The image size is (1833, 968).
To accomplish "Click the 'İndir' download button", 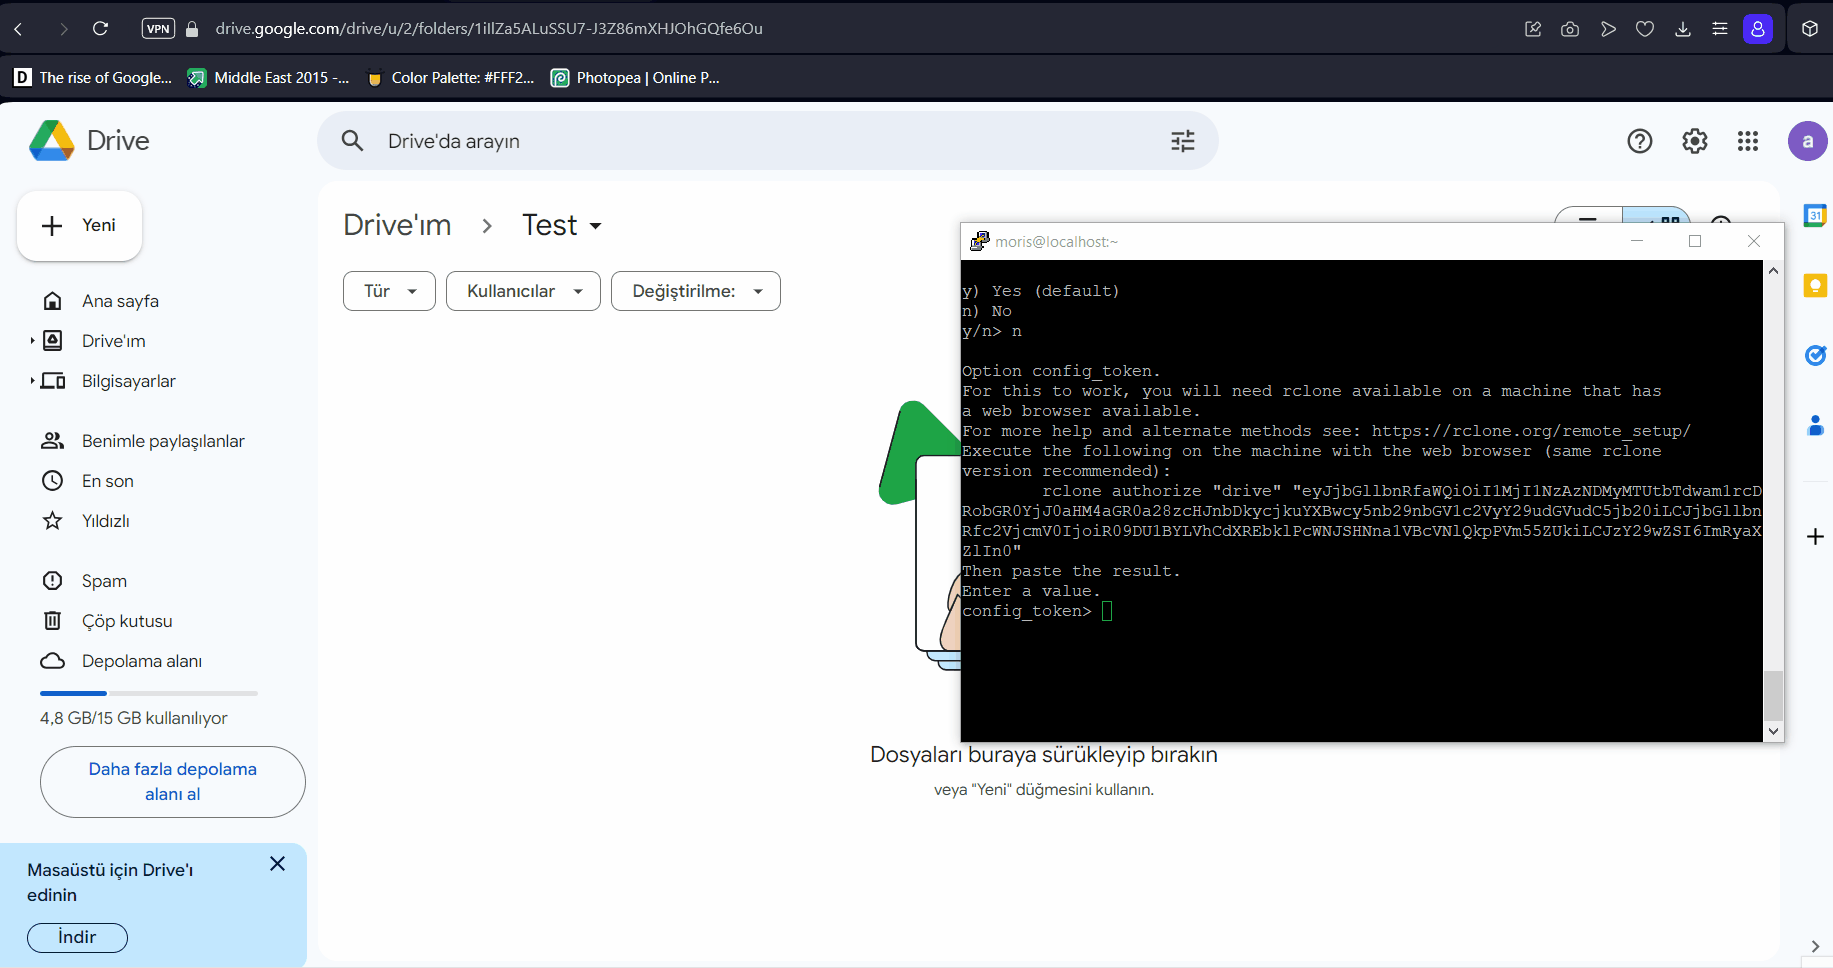I will point(77,938).
